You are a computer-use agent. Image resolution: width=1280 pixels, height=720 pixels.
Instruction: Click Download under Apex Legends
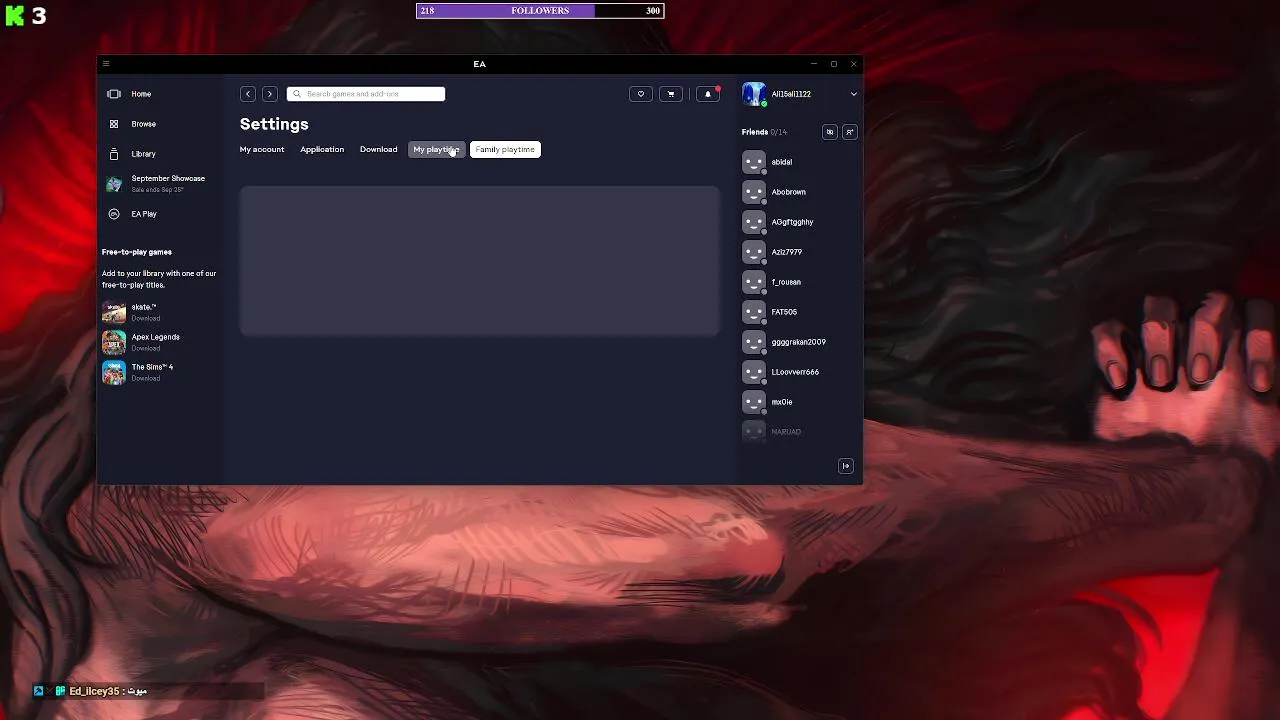coord(146,348)
